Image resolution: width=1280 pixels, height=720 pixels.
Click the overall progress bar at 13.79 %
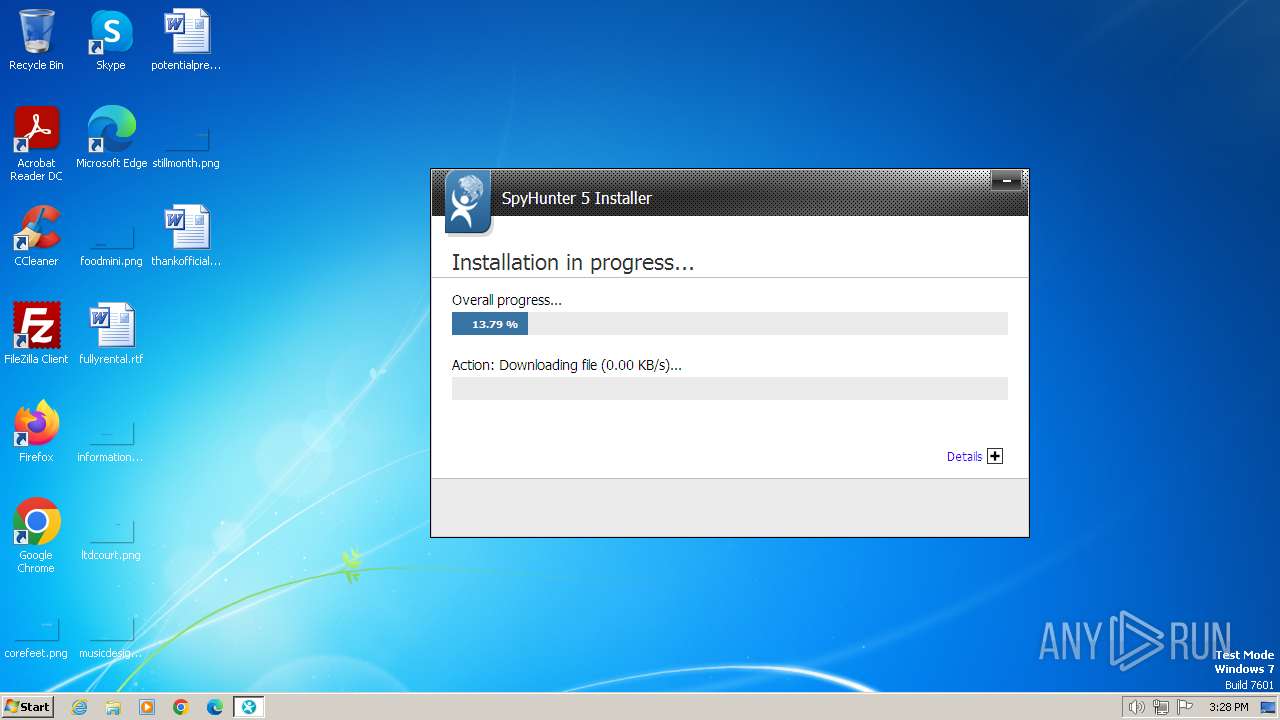tap(730, 324)
